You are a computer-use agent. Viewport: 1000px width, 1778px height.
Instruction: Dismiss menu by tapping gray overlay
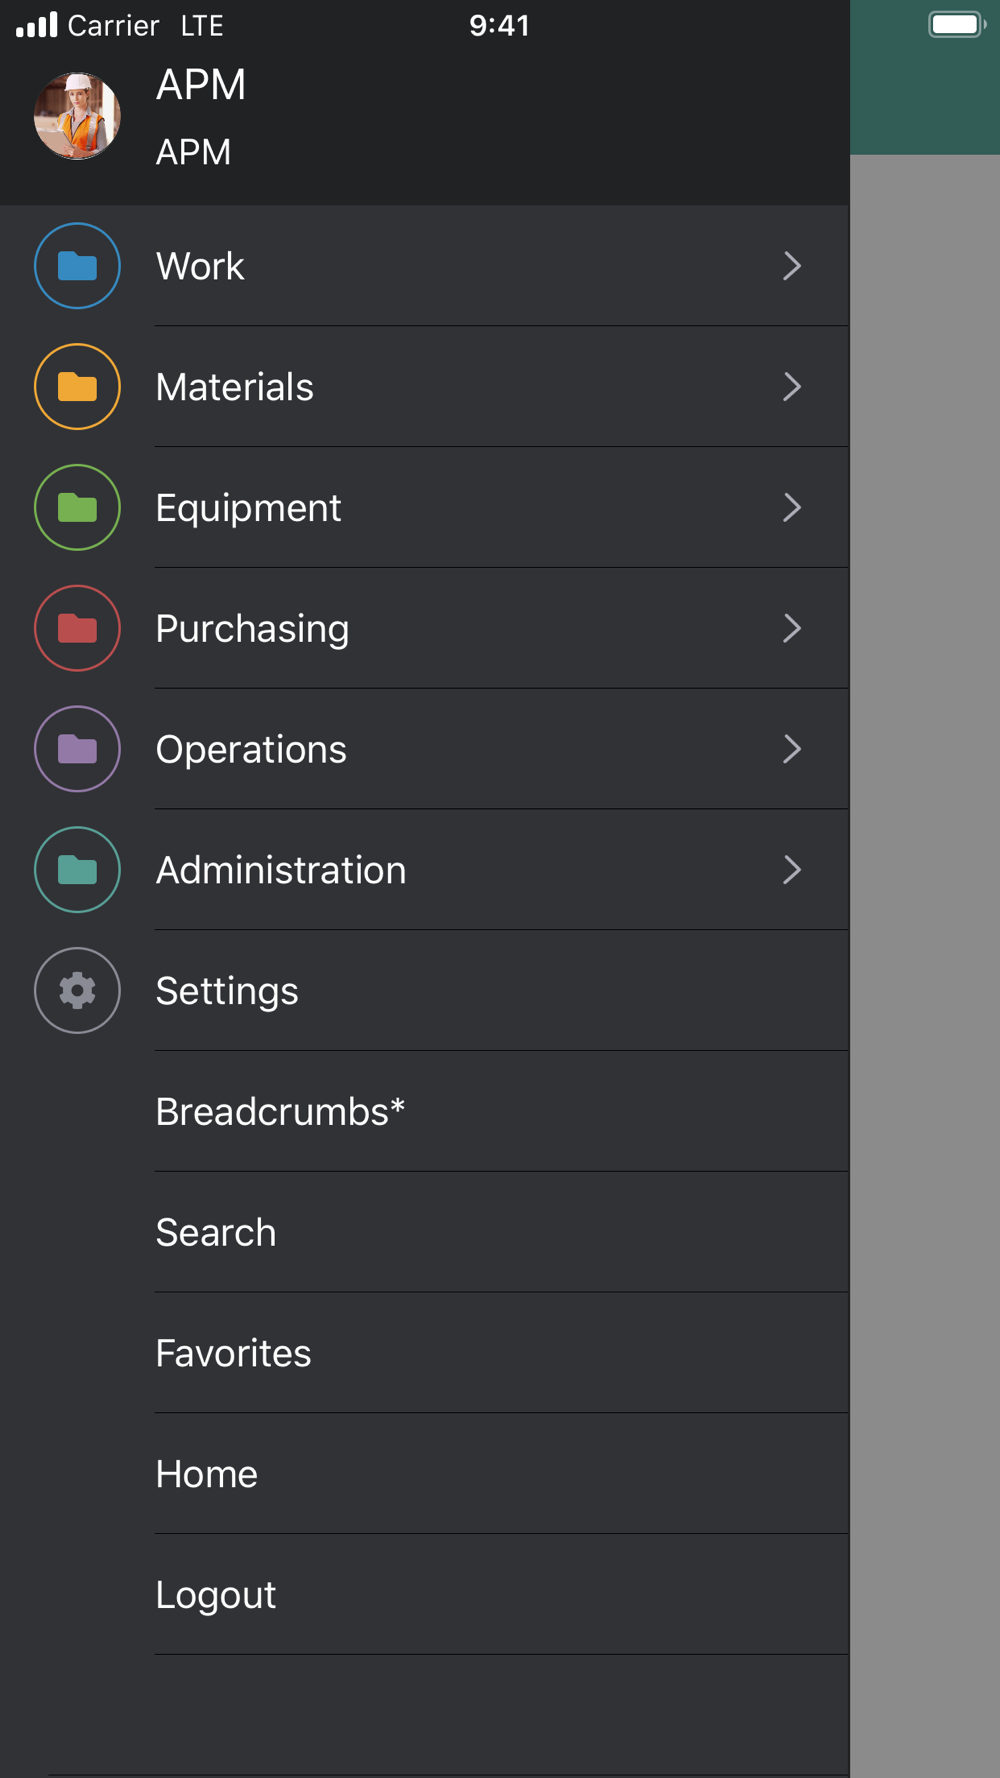click(x=925, y=966)
